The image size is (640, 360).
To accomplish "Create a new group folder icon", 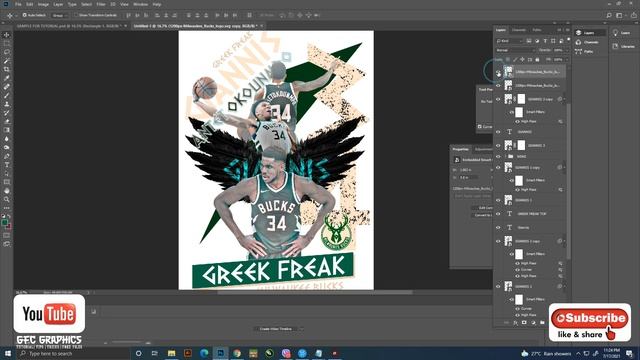I will point(542,322).
